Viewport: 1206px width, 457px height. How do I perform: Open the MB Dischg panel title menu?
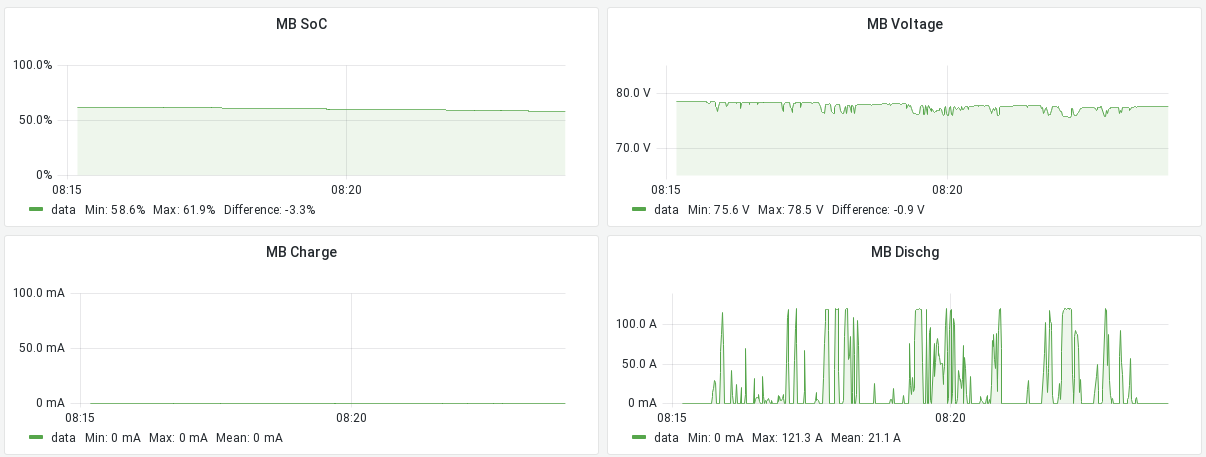(x=904, y=252)
